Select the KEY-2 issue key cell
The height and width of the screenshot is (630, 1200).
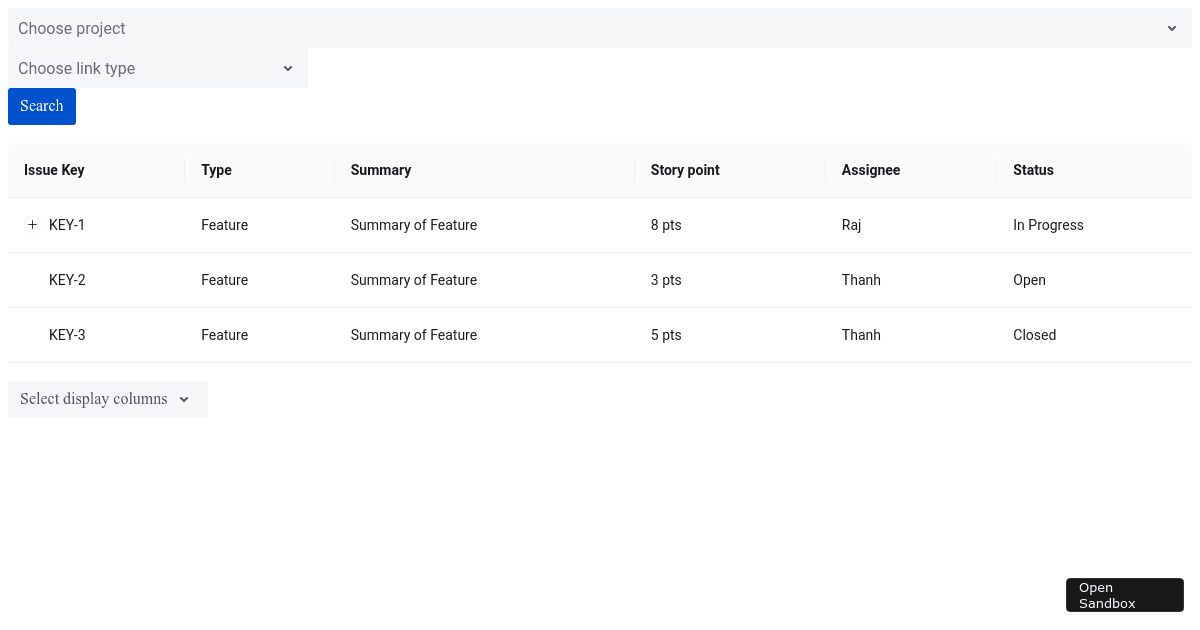tap(67, 280)
